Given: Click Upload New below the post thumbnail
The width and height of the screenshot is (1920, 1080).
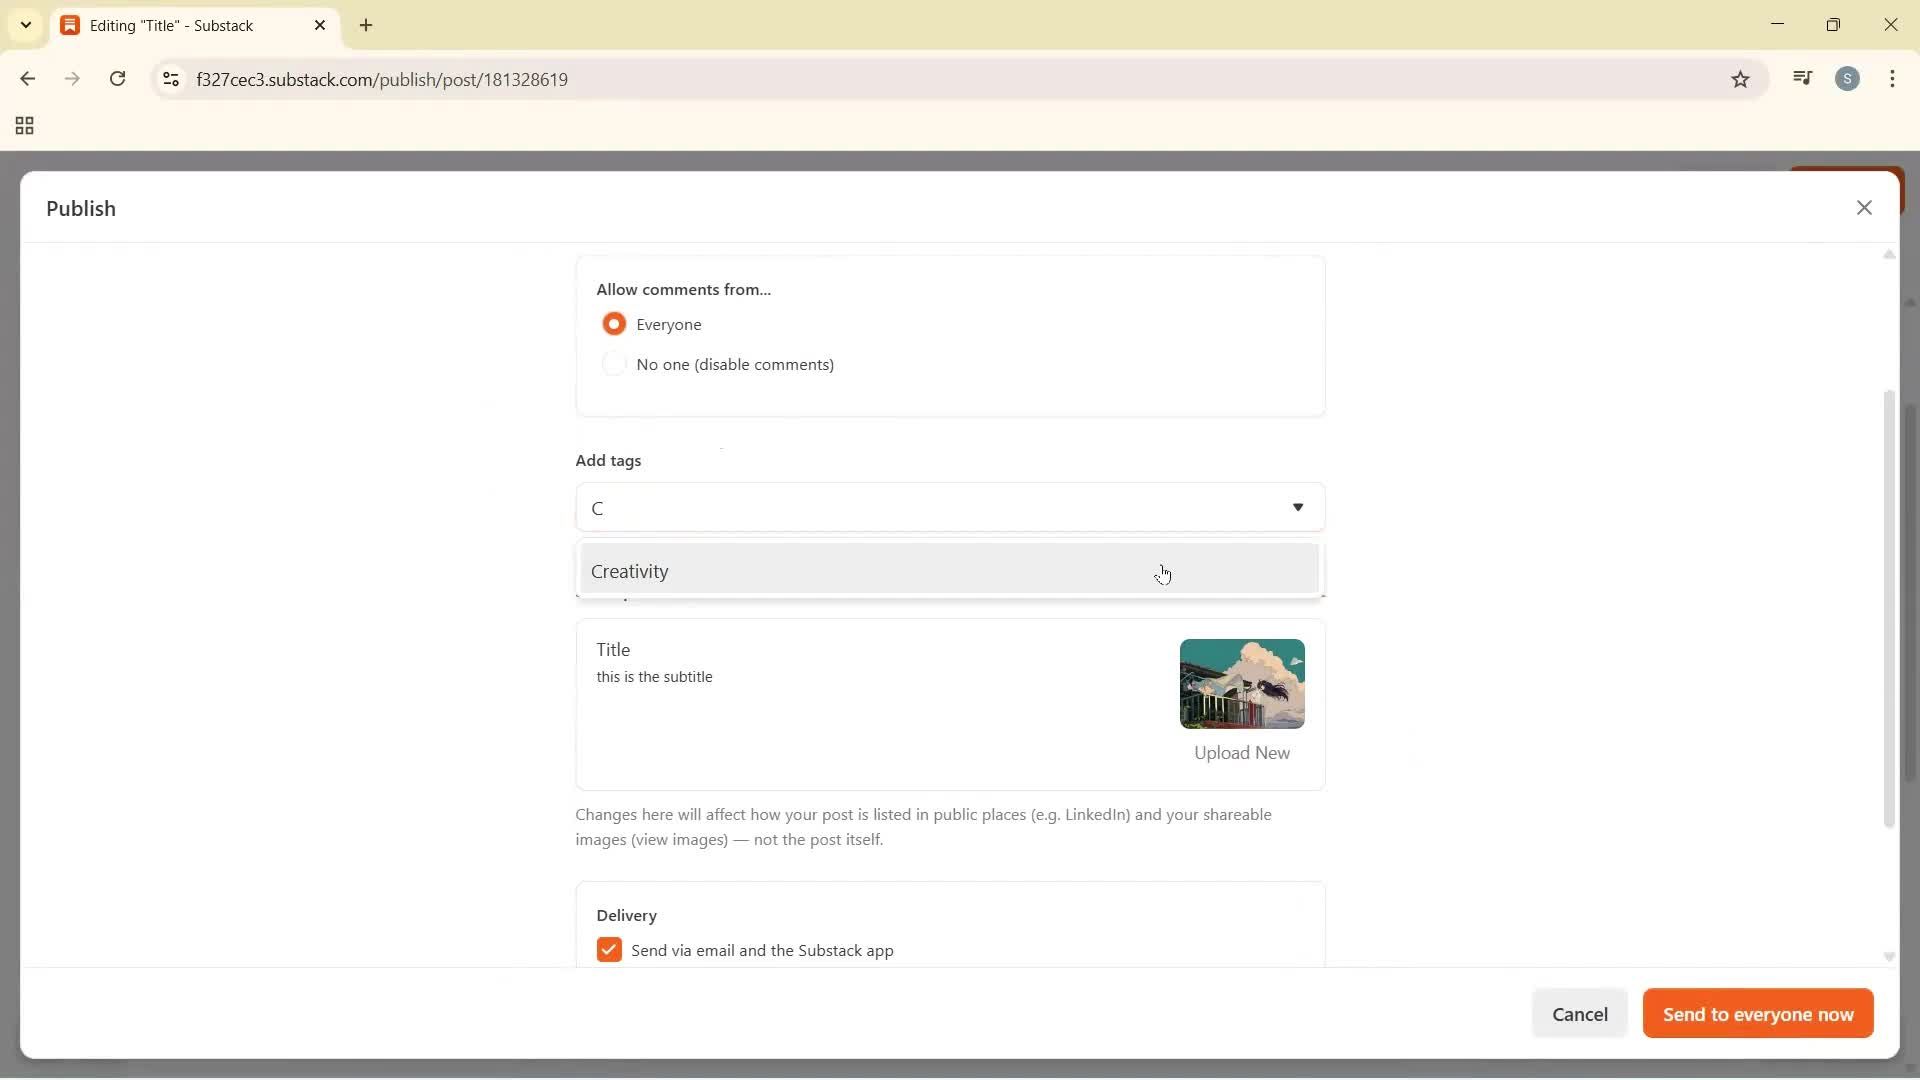Looking at the screenshot, I should pyautogui.click(x=1241, y=752).
